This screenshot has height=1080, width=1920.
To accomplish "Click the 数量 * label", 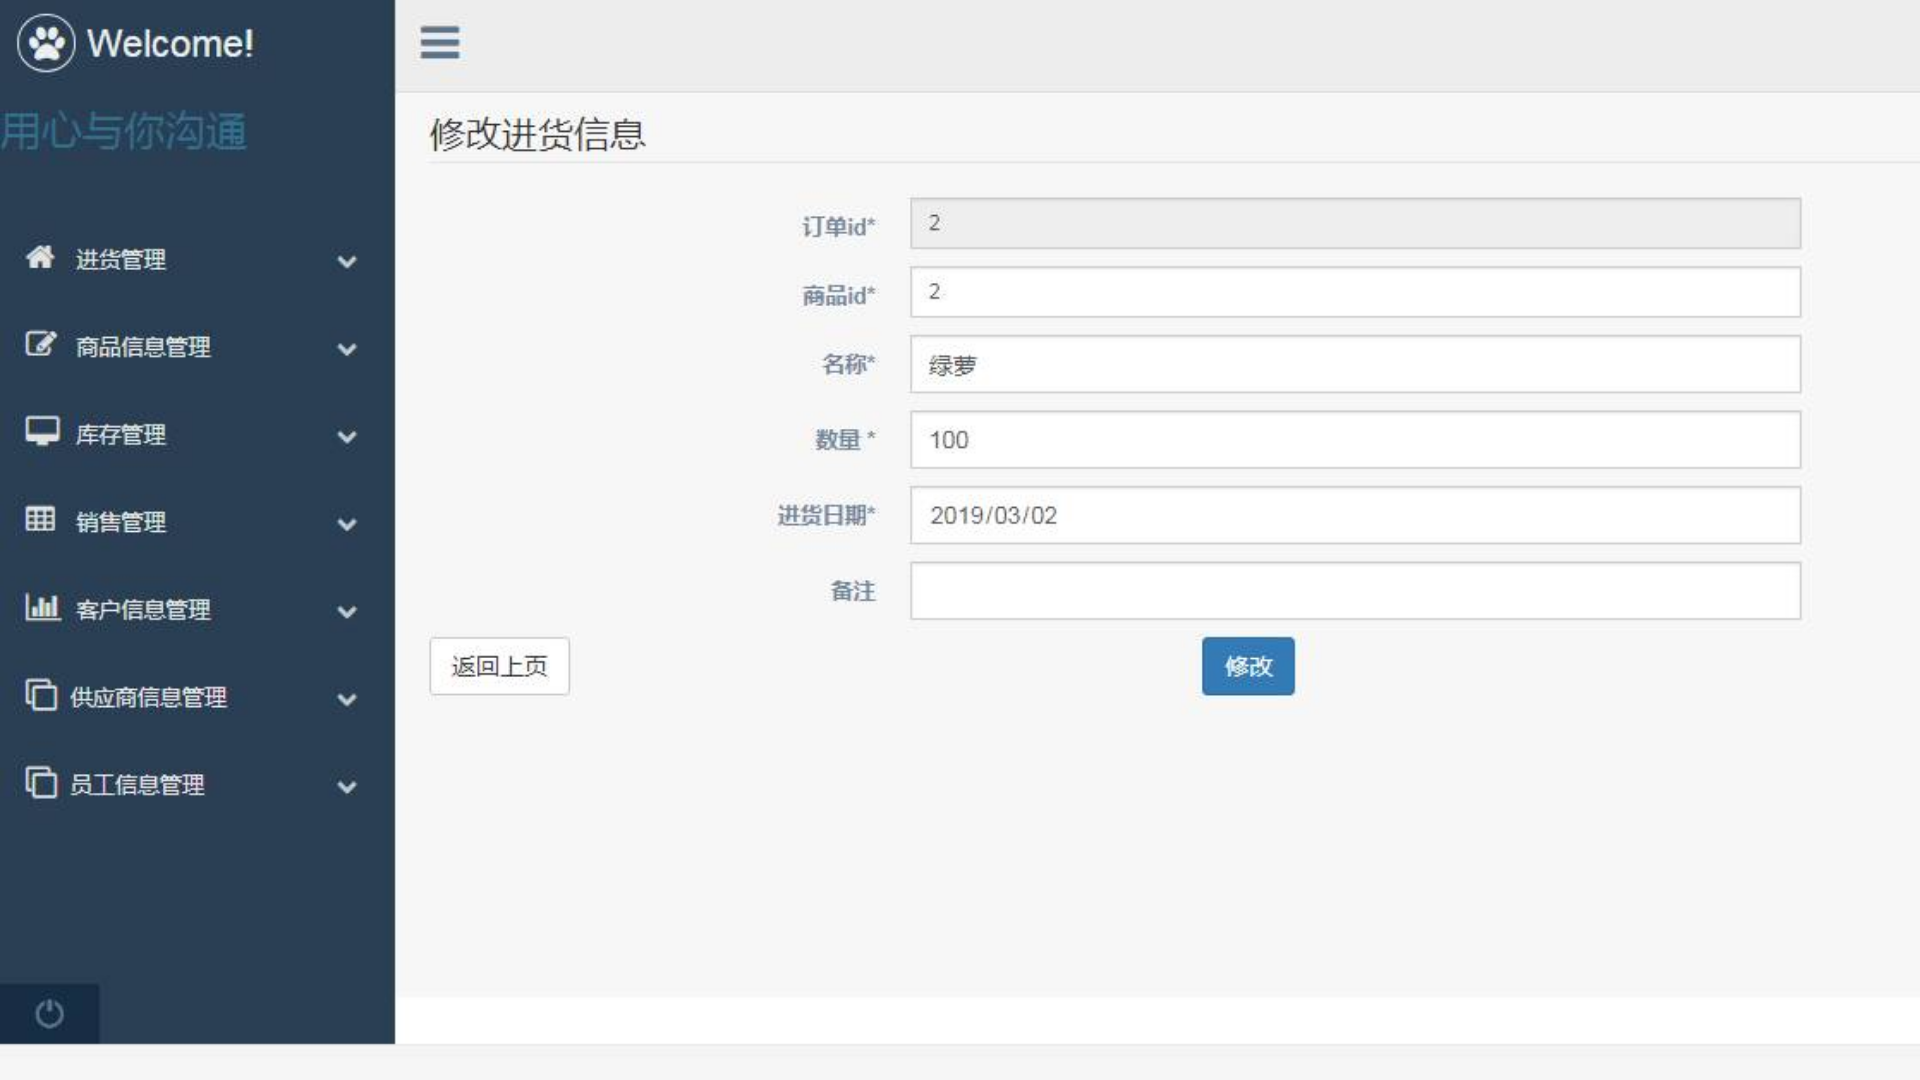I will (x=845, y=440).
